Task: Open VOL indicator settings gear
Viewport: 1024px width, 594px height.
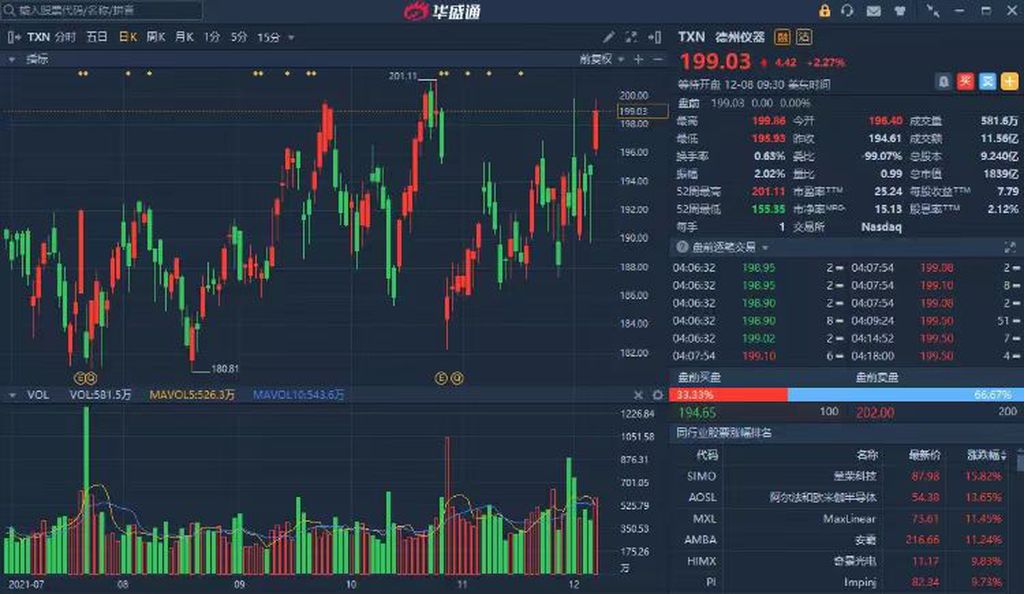Action: [x=658, y=395]
